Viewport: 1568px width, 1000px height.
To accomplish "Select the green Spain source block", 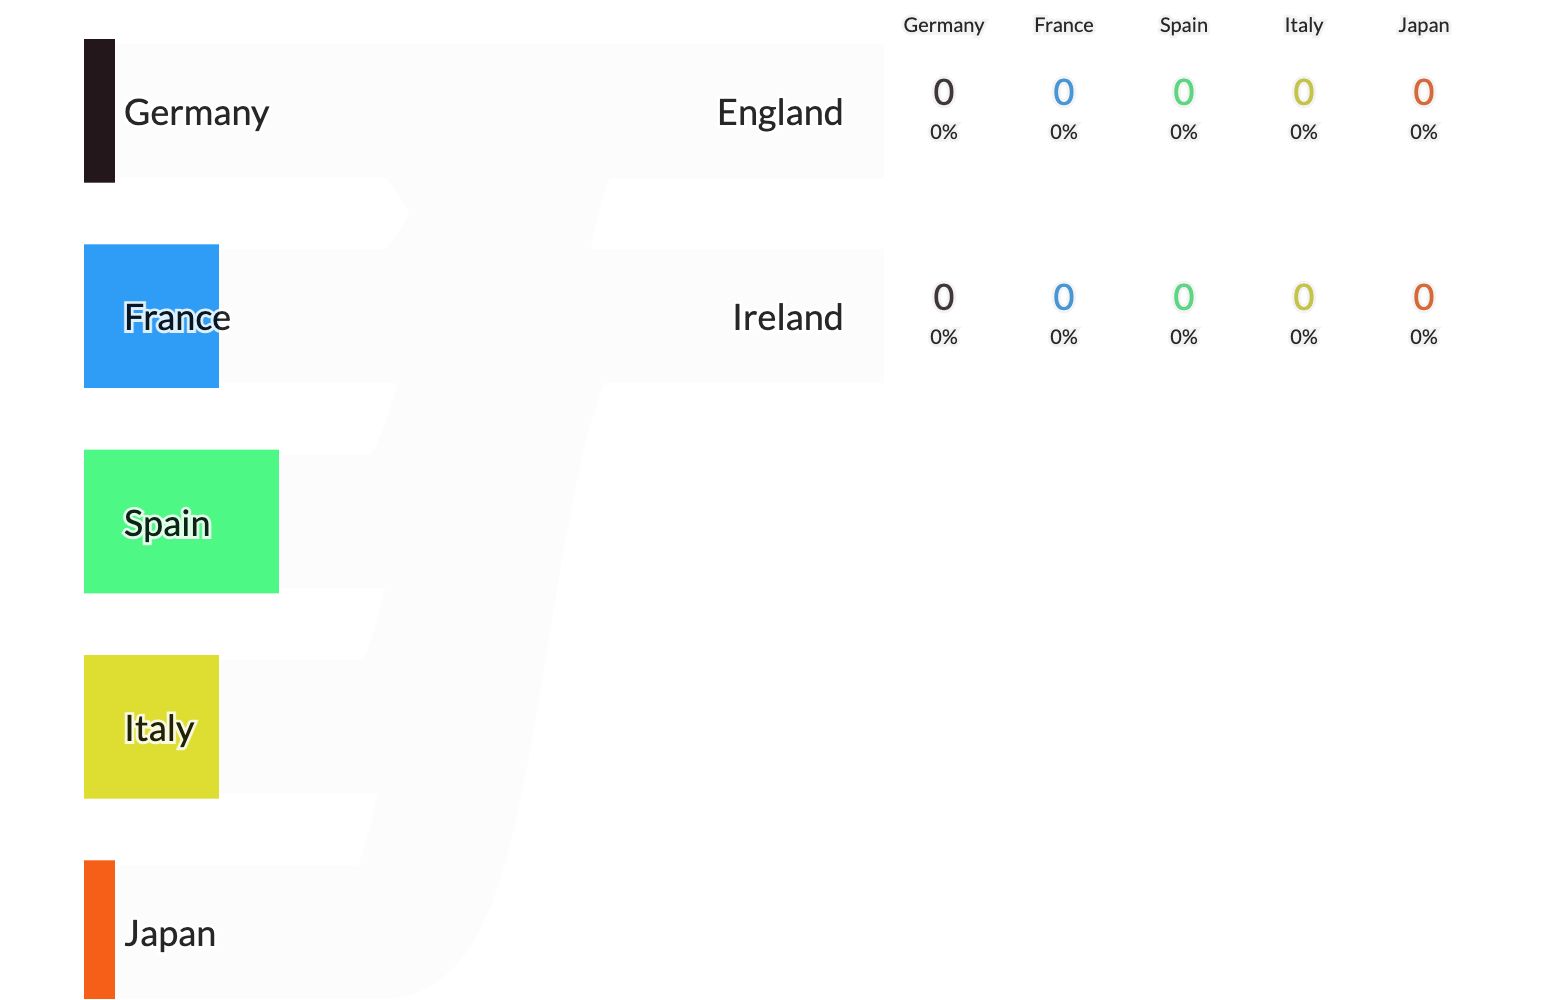I will point(181,521).
